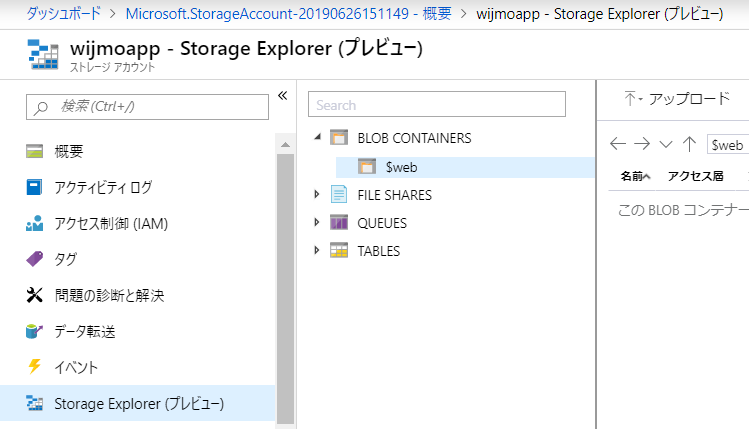Expand the TABLES tree node

(317, 250)
